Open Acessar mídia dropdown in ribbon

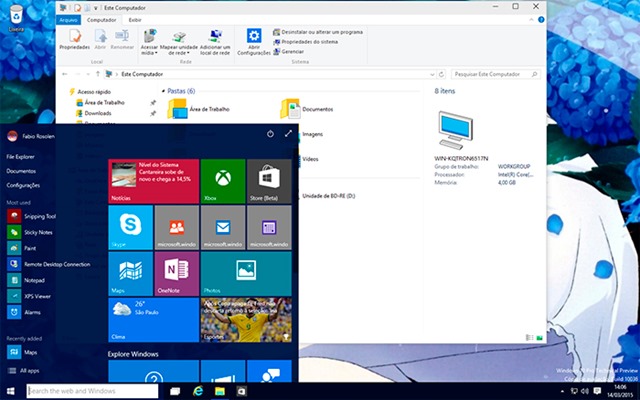[149, 42]
